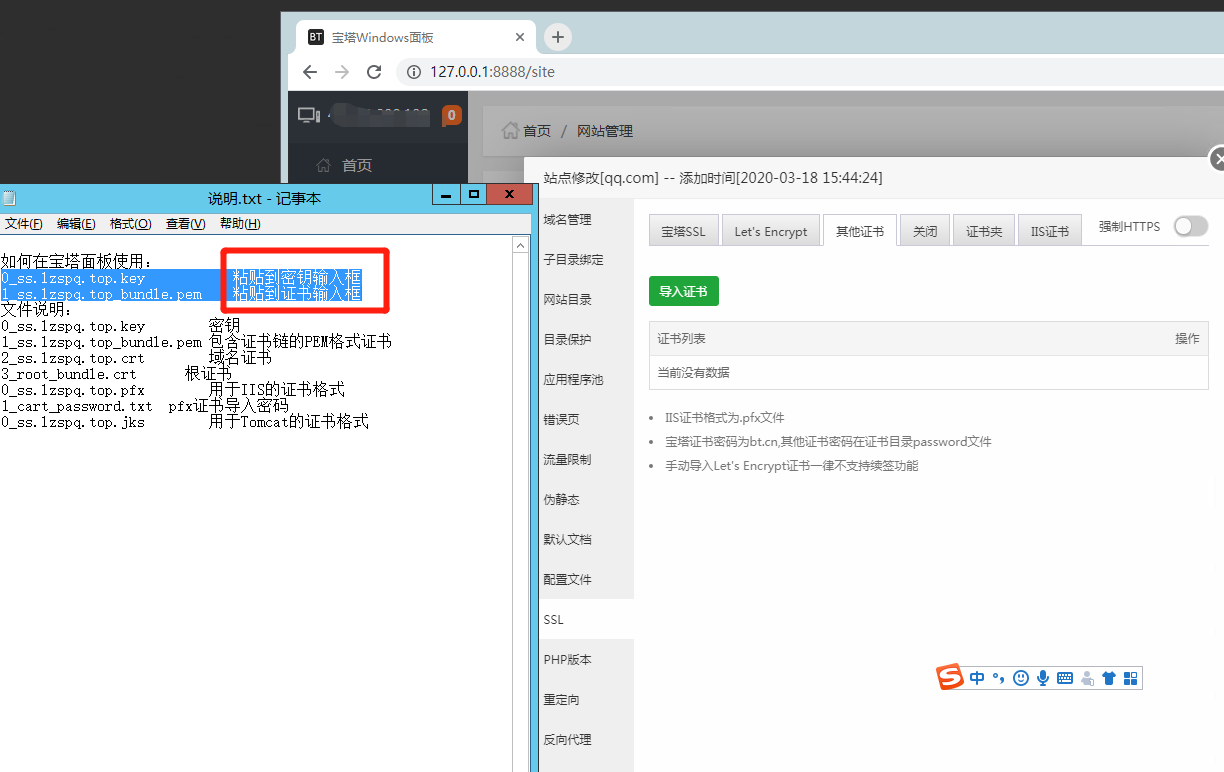This screenshot has height=772, width=1224.
Task: Toggle the 强制HTTPS switch
Action: pos(1191,227)
